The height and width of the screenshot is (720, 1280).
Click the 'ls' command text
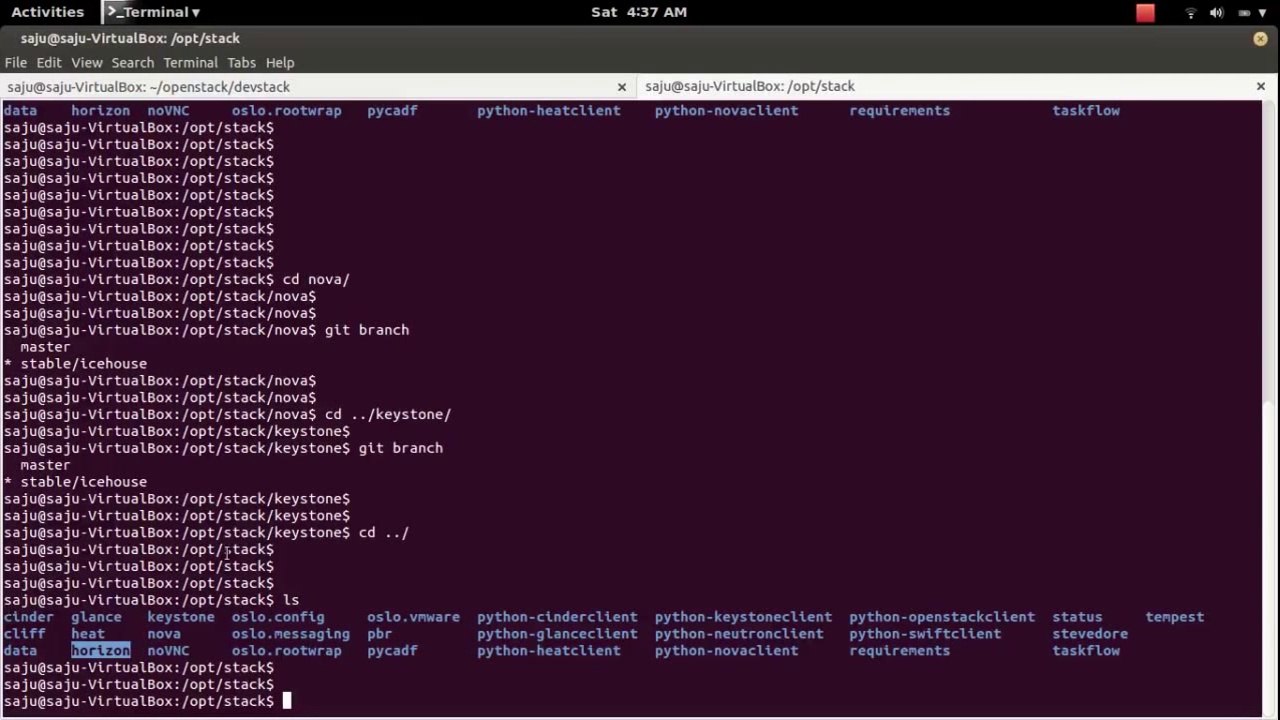(291, 600)
